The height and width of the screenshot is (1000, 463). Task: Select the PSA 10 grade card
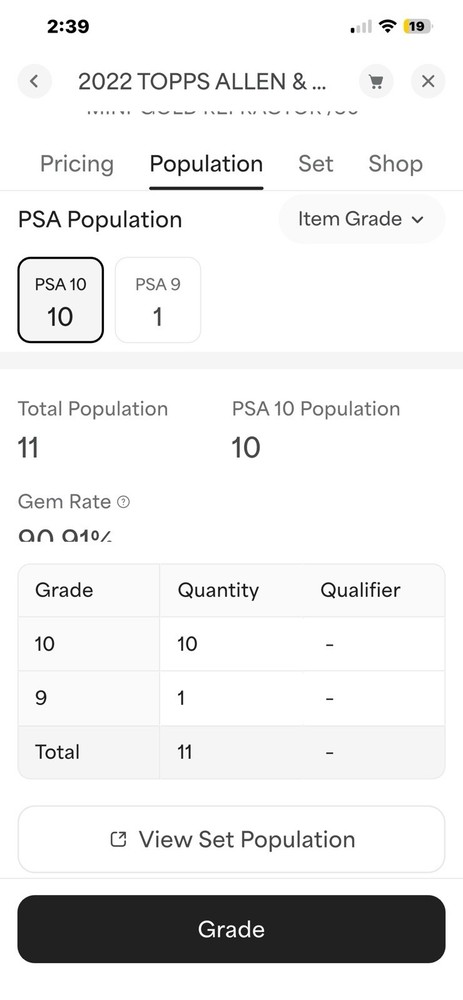(x=61, y=300)
